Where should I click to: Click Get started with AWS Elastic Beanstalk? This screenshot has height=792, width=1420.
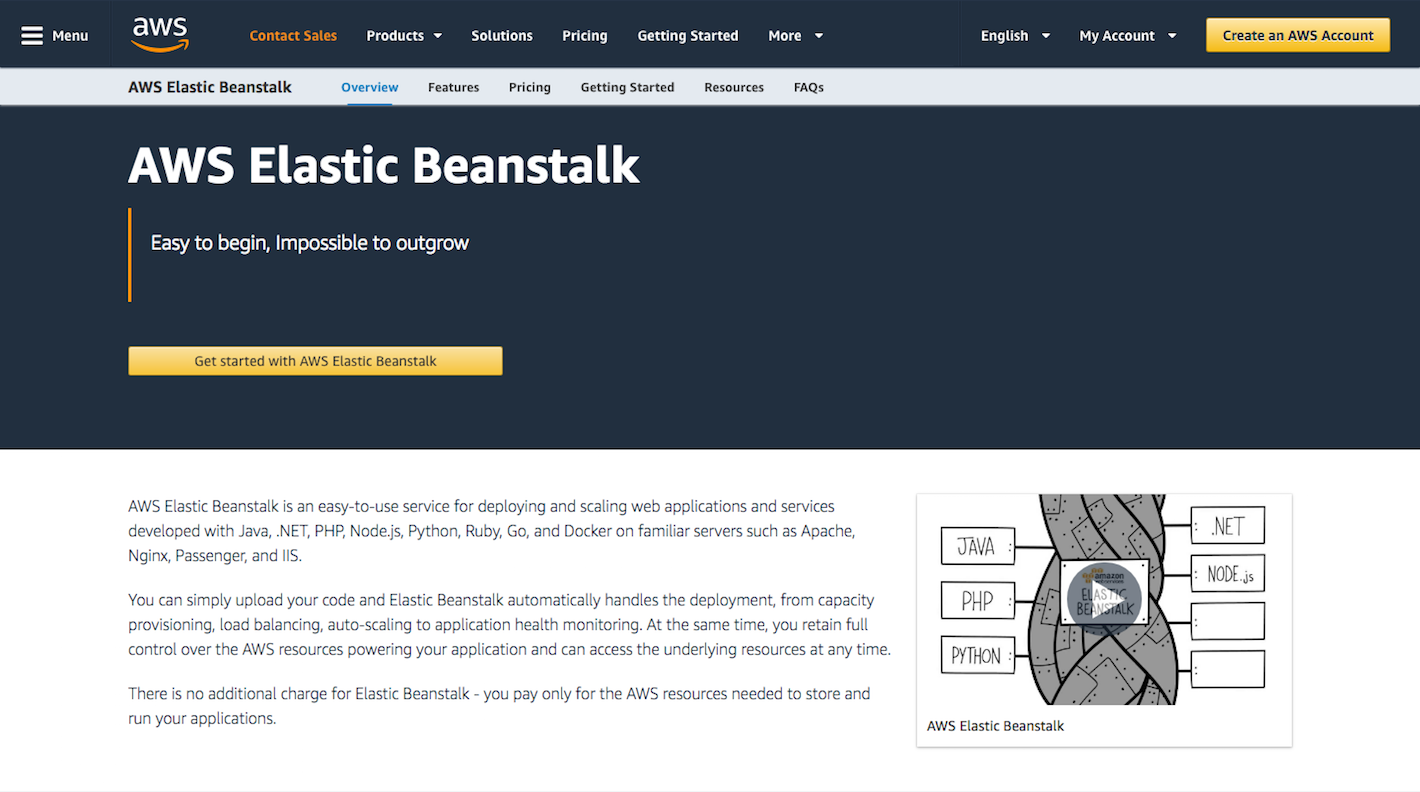pos(315,361)
